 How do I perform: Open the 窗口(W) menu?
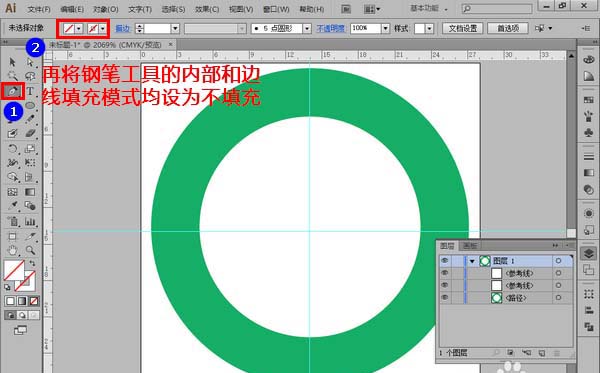276,9
